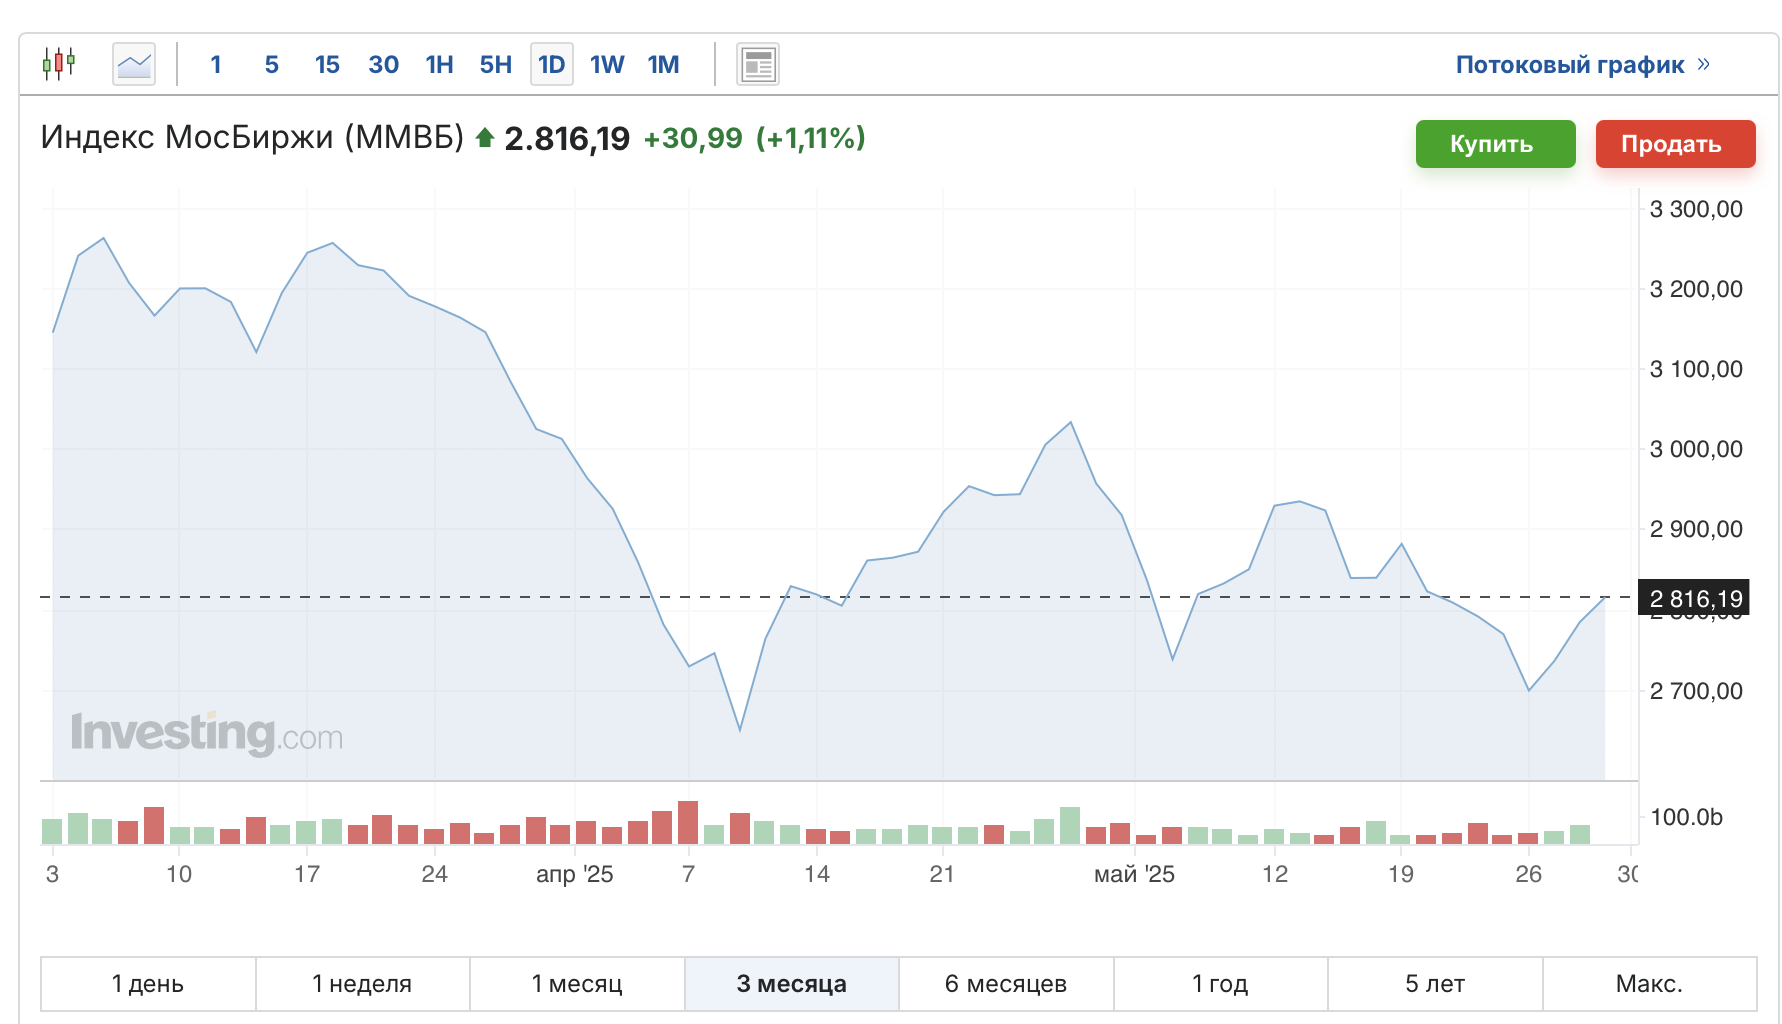Screen dimensions: 1782x1024
Task: Open the Потоковый график link
Action: [1570, 65]
